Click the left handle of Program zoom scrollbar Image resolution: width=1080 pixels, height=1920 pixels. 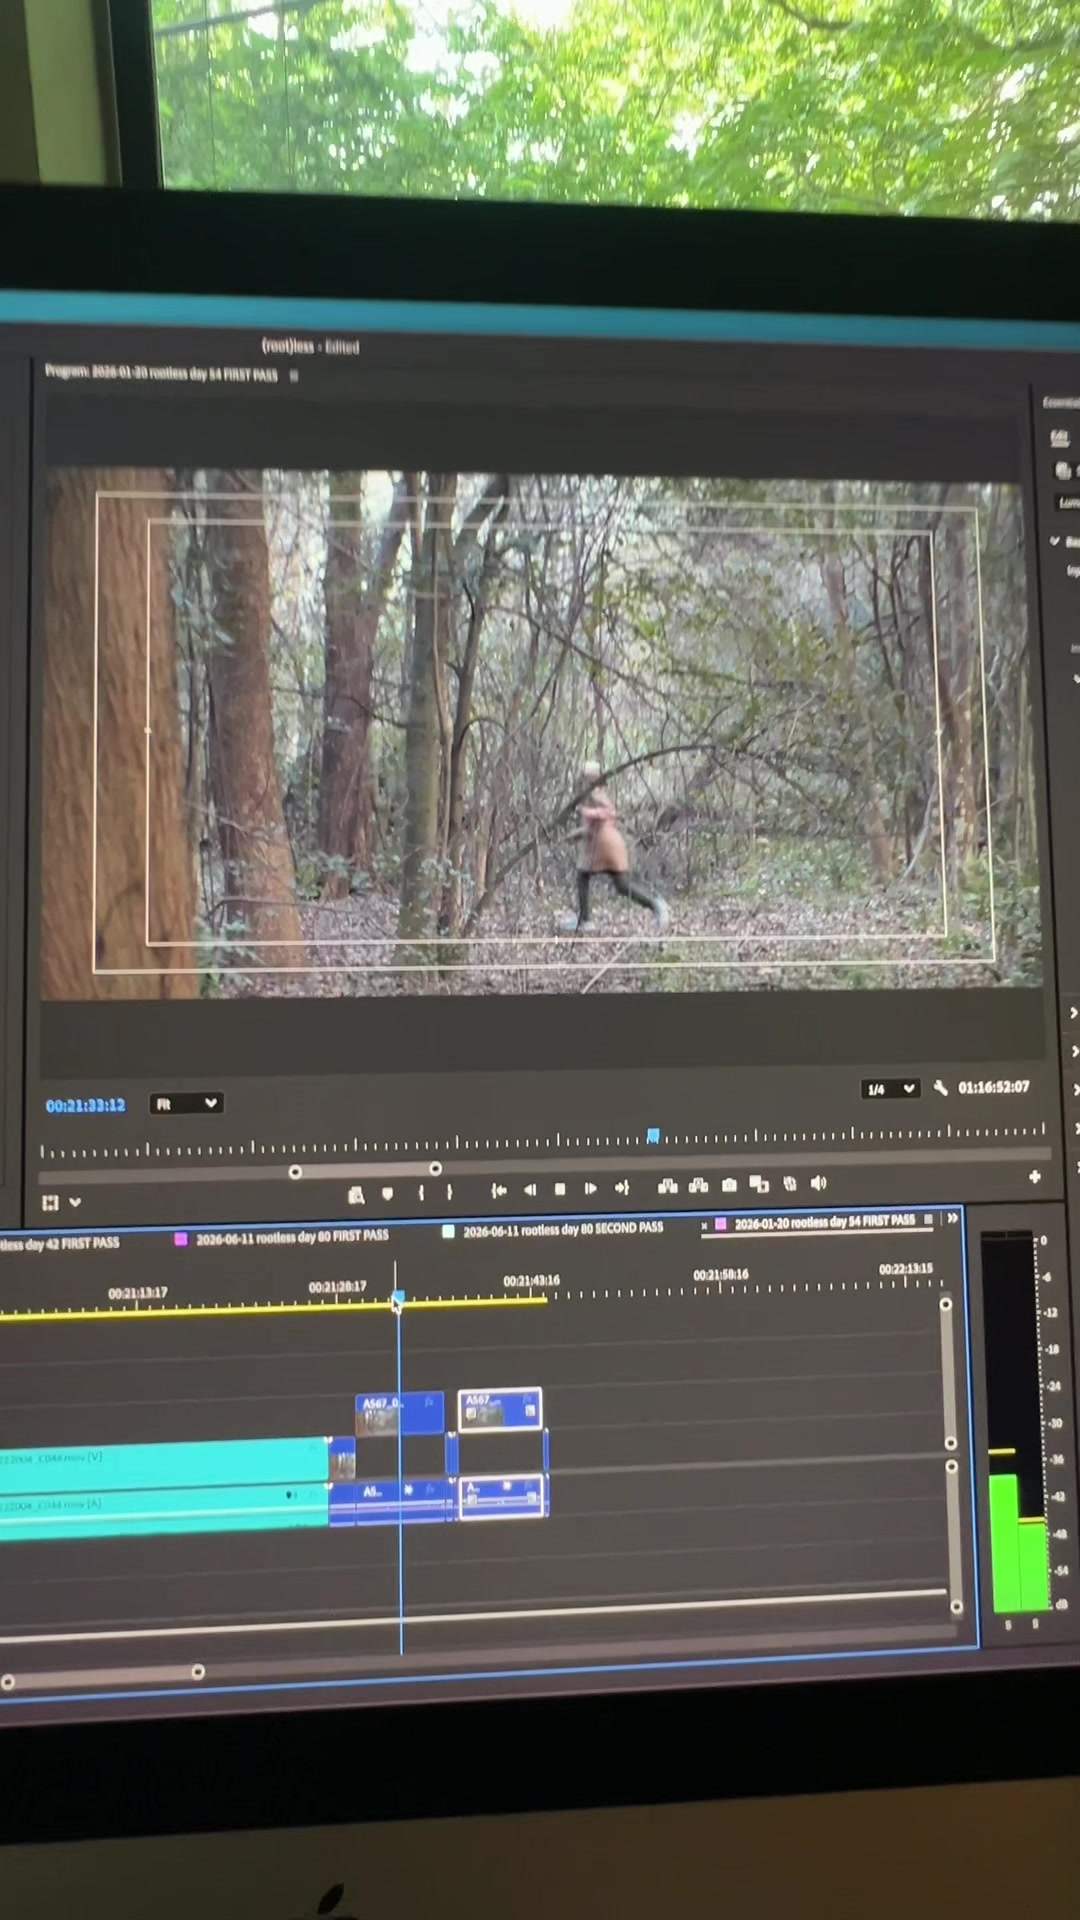click(295, 1172)
